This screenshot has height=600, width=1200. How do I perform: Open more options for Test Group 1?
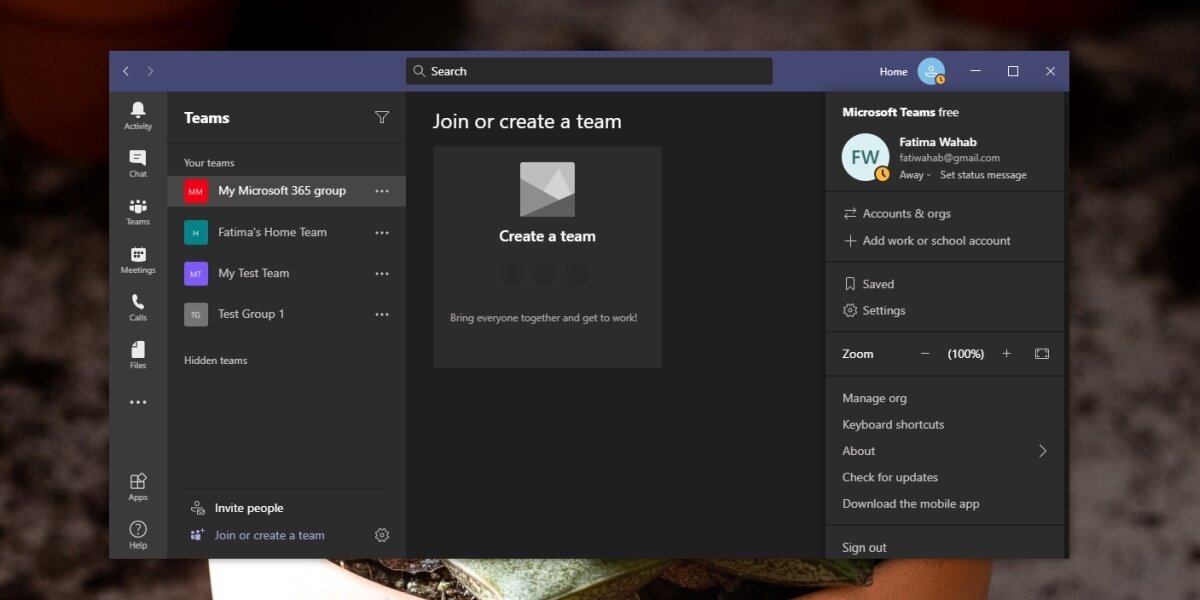[x=382, y=314]
